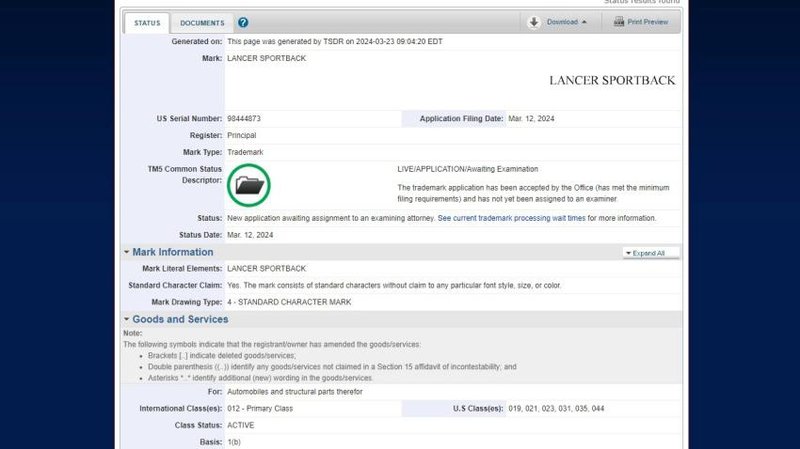800x449 pixels.
Task: Click the Mark Literal Elements value LANCER SPORTBACK
Action: tap(266, 268)
